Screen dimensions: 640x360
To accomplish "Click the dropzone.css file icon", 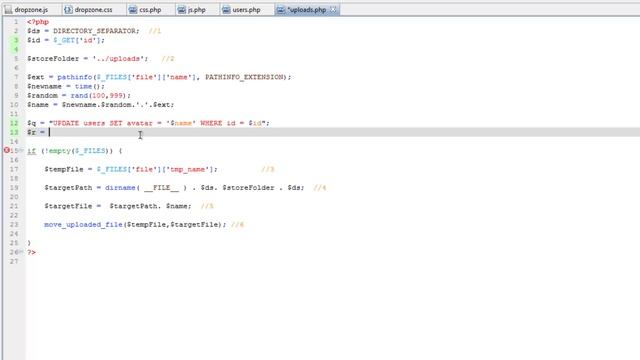I will (x=68, y=9).
